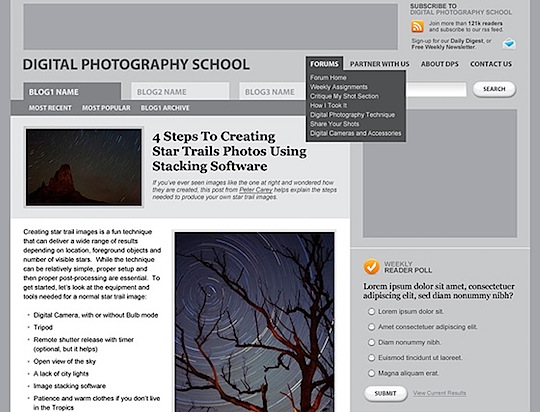The width and height of the screenshot is (540, 412).
Task: Show MOST POPULAR posts
Action: pos(106,108)
